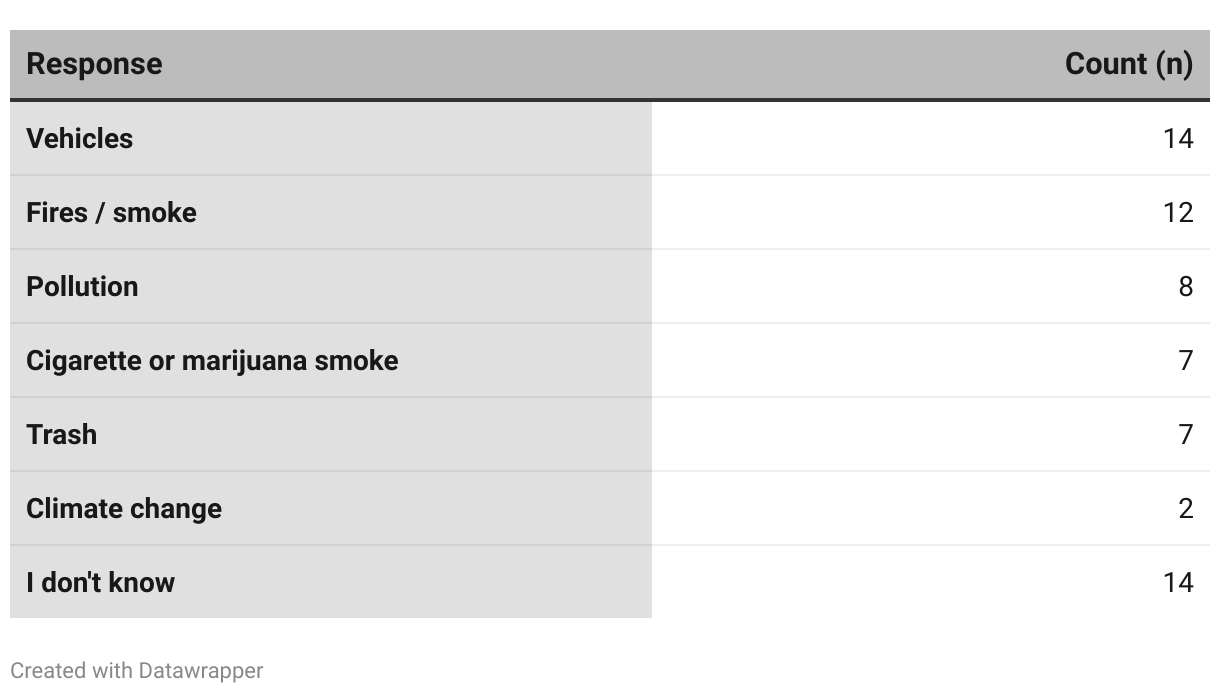The width and height of the screenshot is (1220, 694).
Task: Select the Fires / smoke row label
Action: point(111,212)
